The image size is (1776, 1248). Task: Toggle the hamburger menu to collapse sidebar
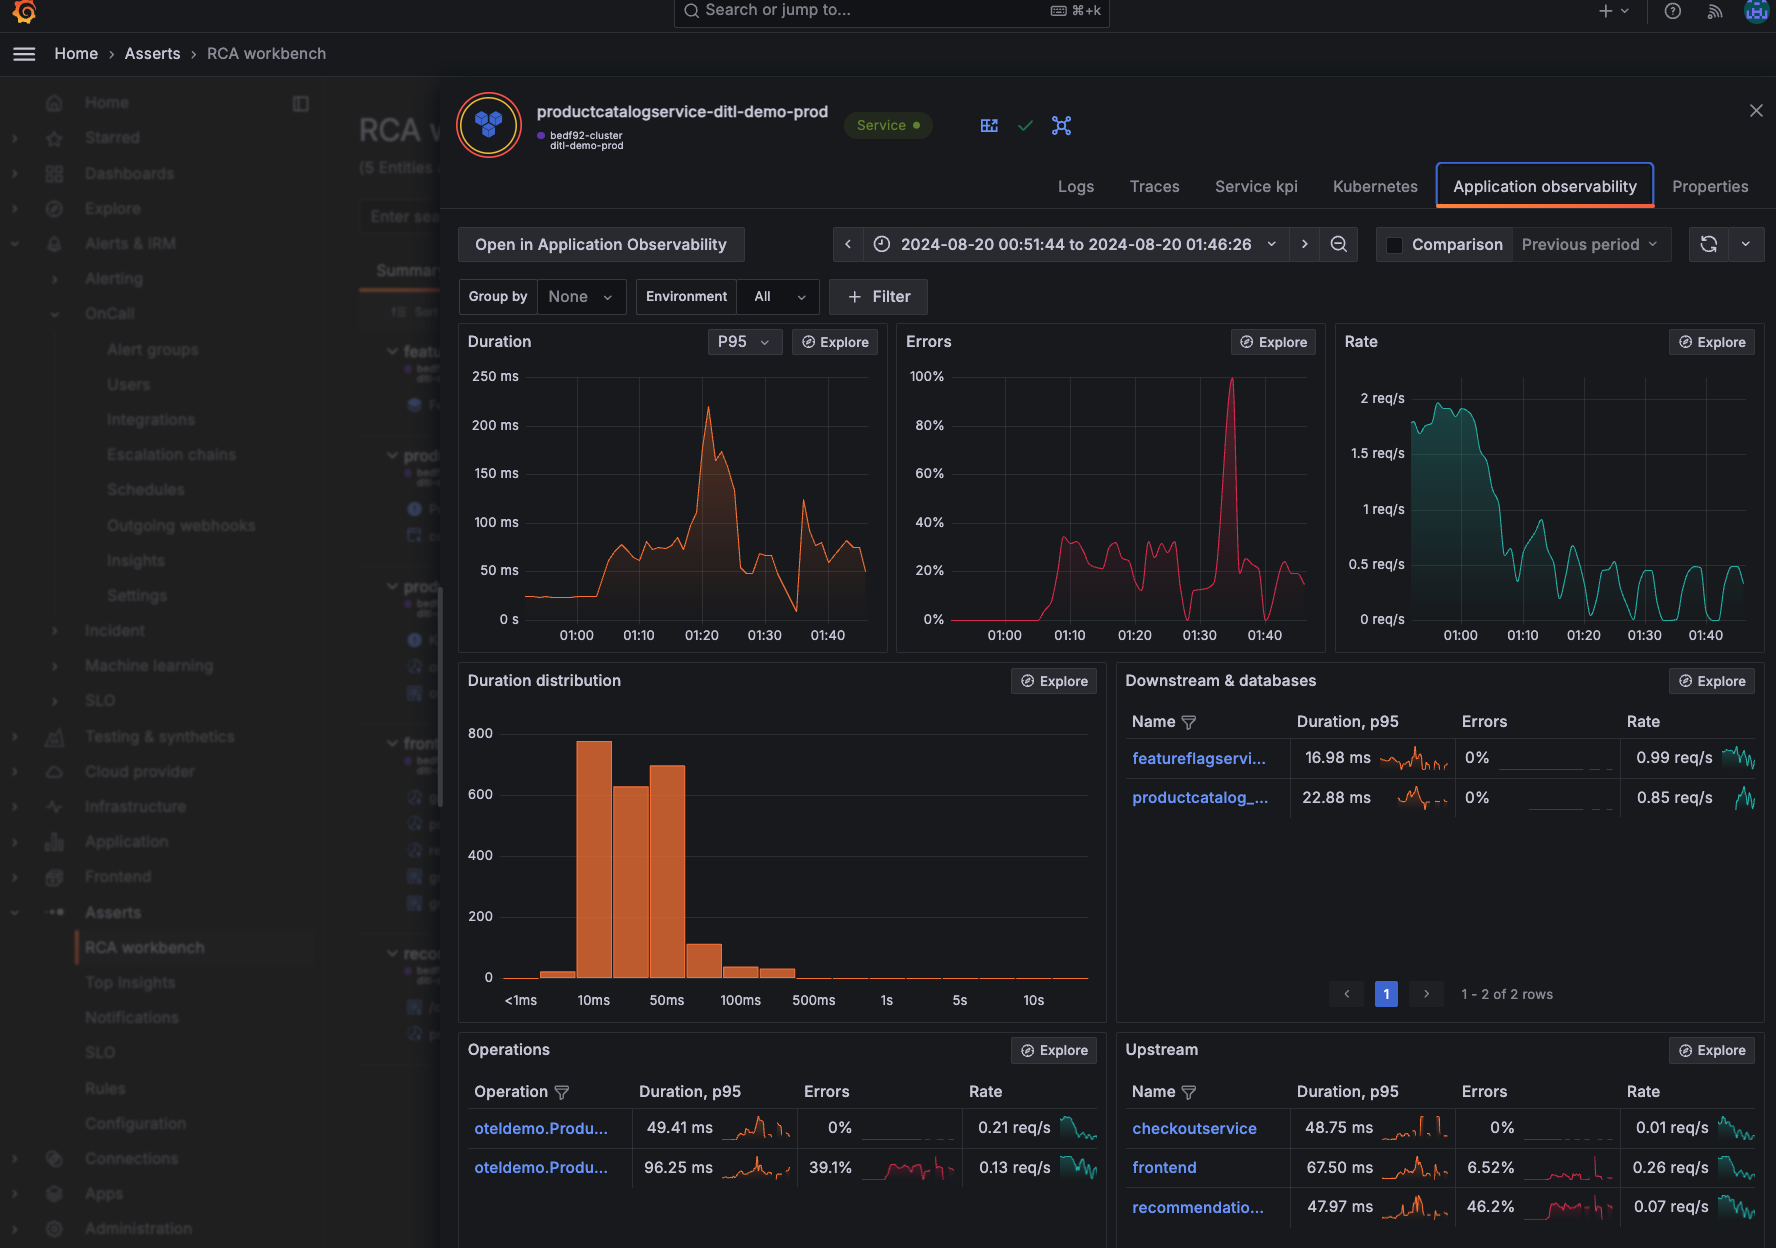pos(24,53)
